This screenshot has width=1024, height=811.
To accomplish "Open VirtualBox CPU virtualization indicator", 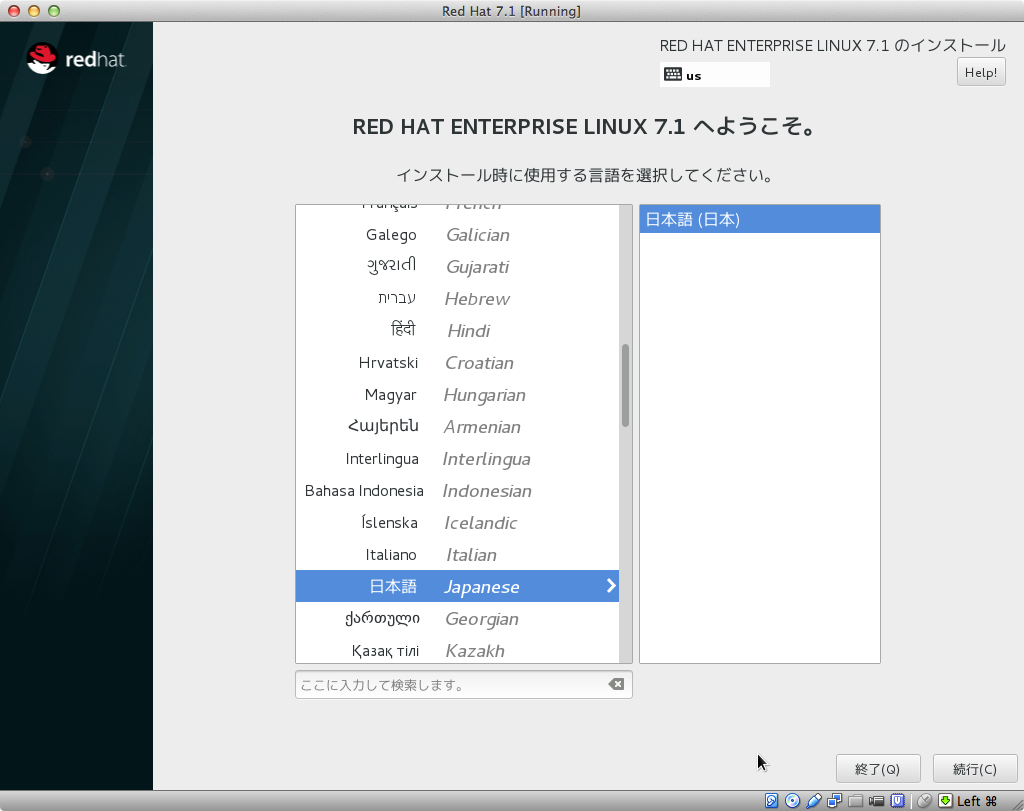I will coord(898,801).
